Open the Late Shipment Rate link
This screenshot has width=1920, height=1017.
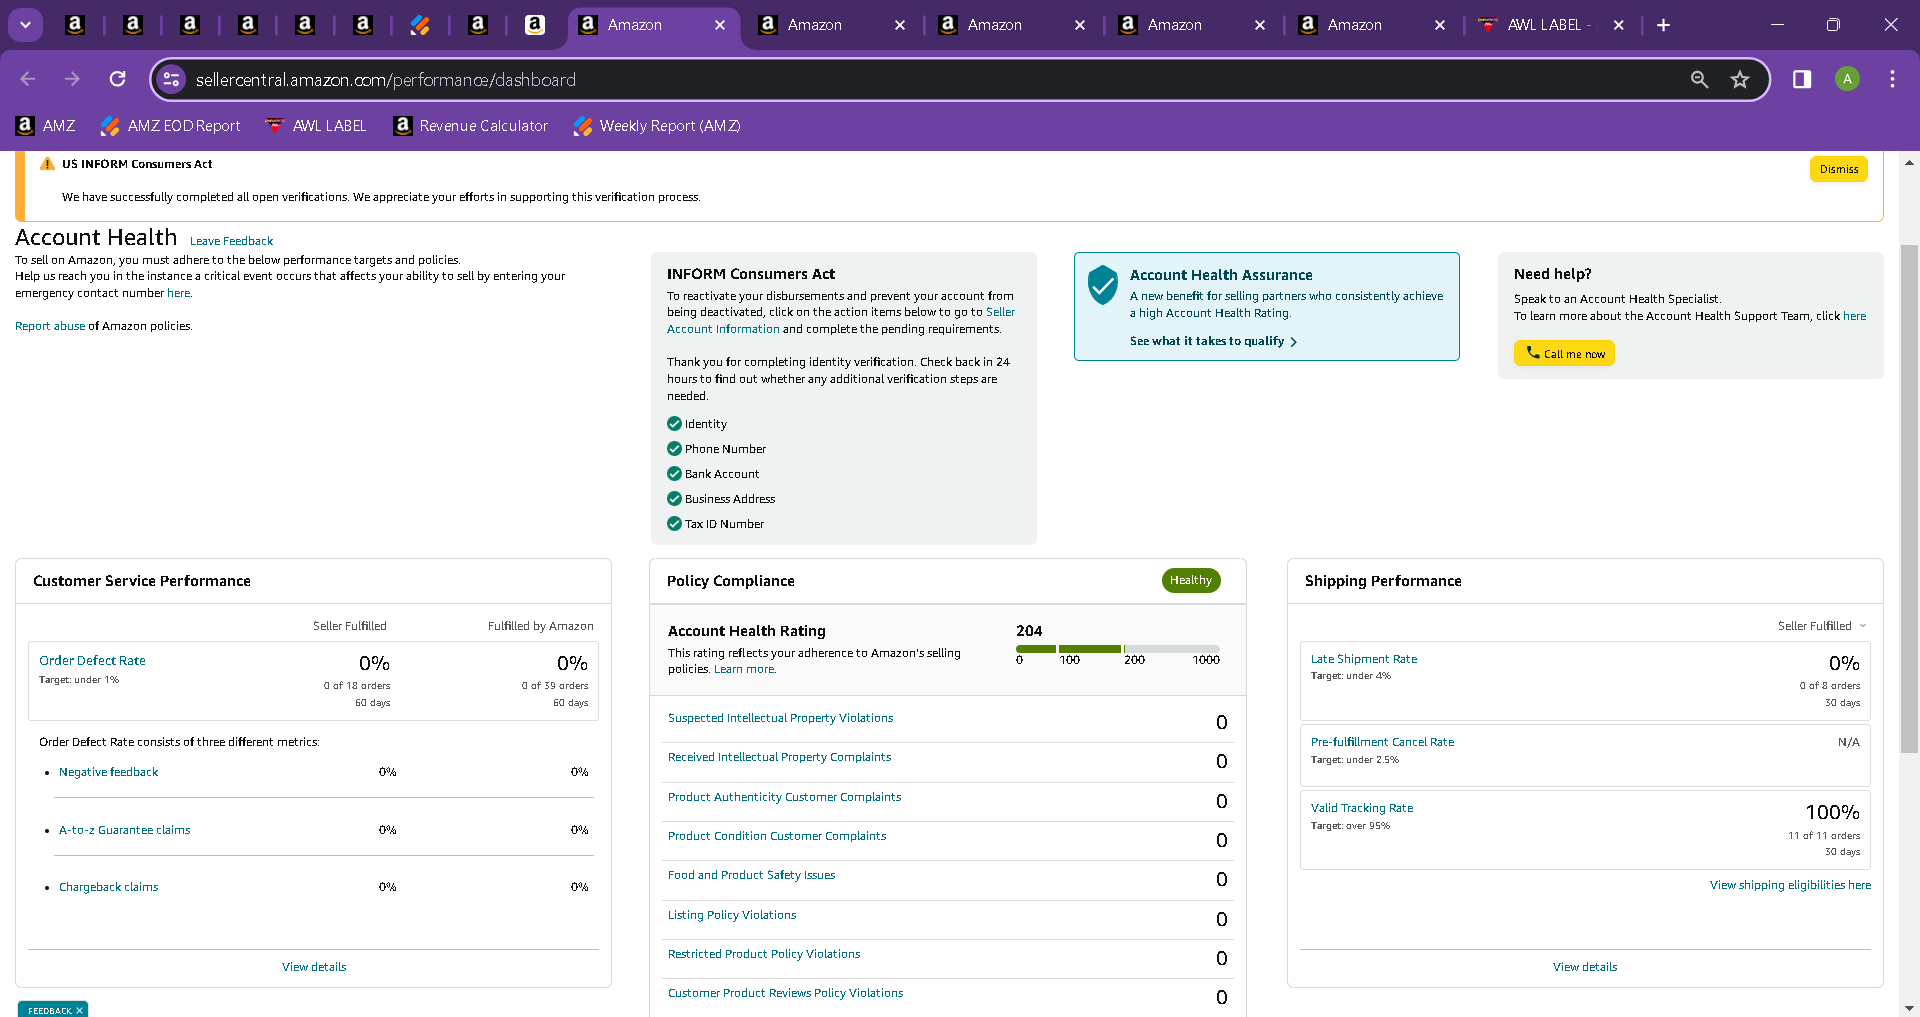1364,659
